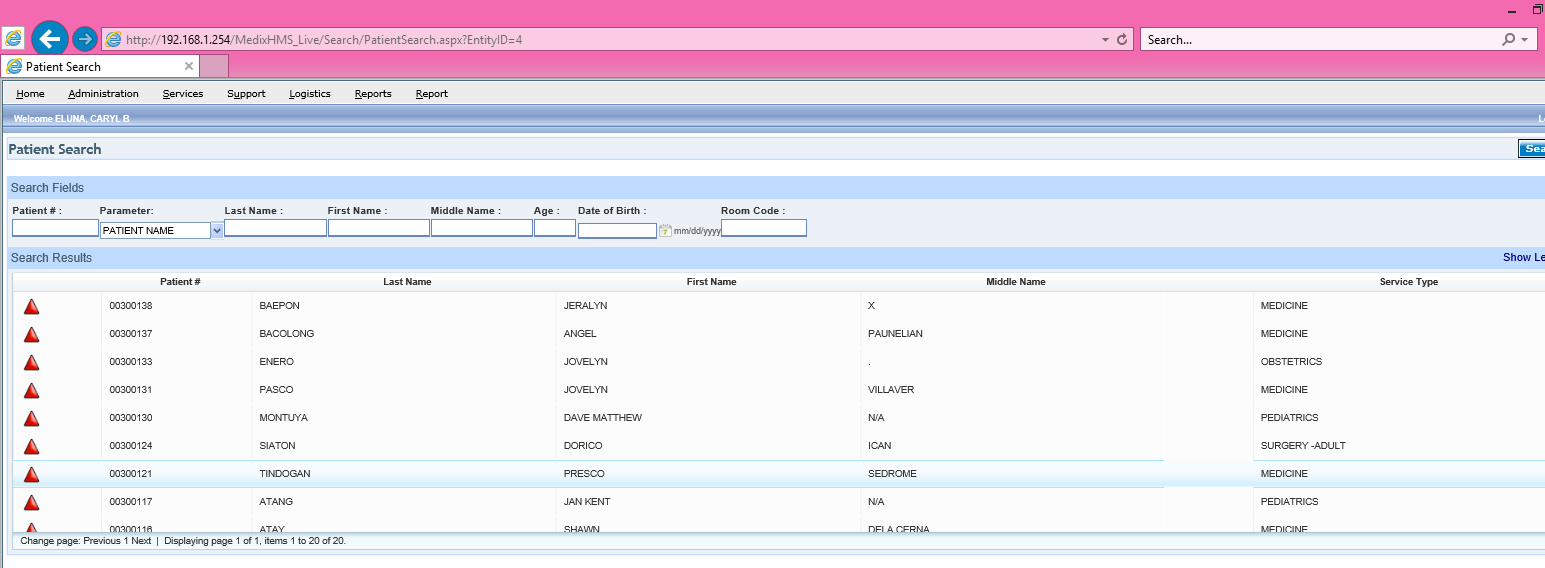The height and width of the screenshot is (568, 1545).
Task: Click the Age input field
Action: point(555,228)
